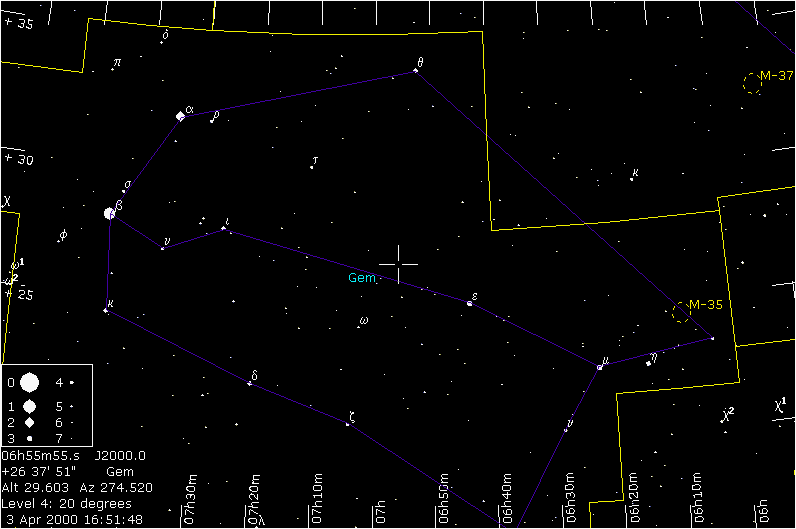Select the epsilon star in Gemini
This screenshot has width=796, height=529.
[x=470, y=302]
